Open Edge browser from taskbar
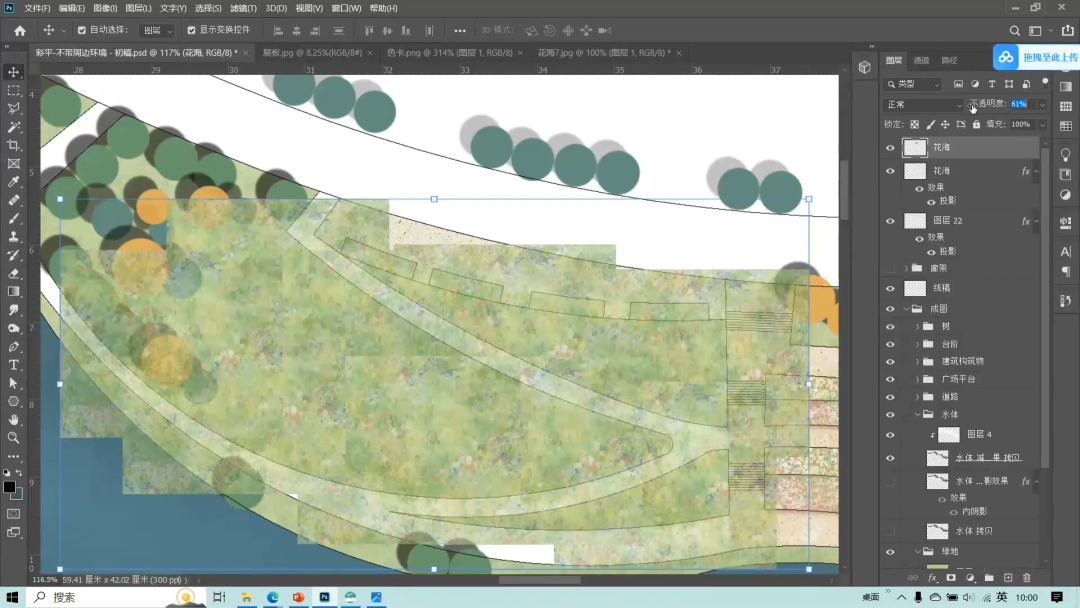 tap(272, 598)
